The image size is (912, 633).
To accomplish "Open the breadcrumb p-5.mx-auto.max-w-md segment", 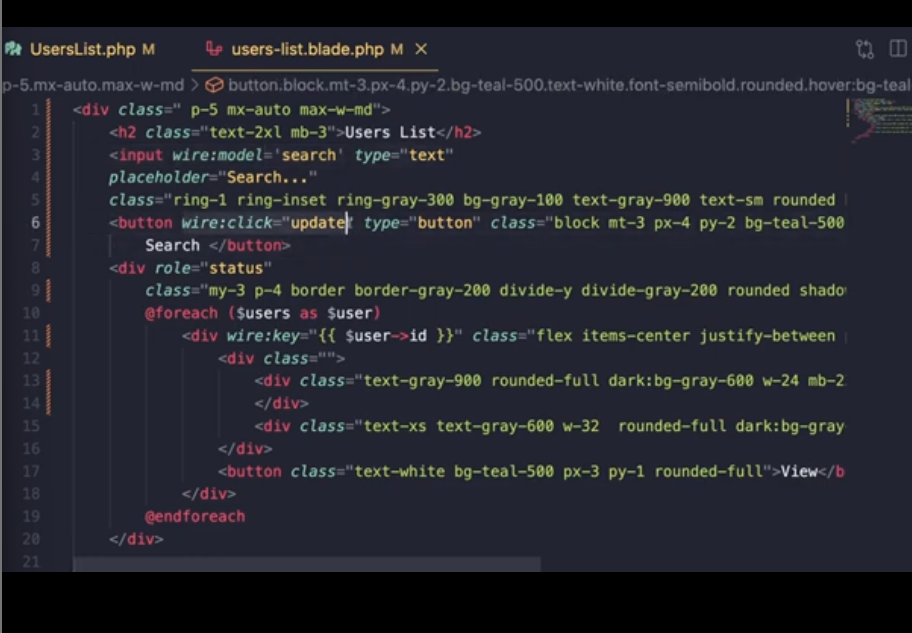I will click(93, 85).
